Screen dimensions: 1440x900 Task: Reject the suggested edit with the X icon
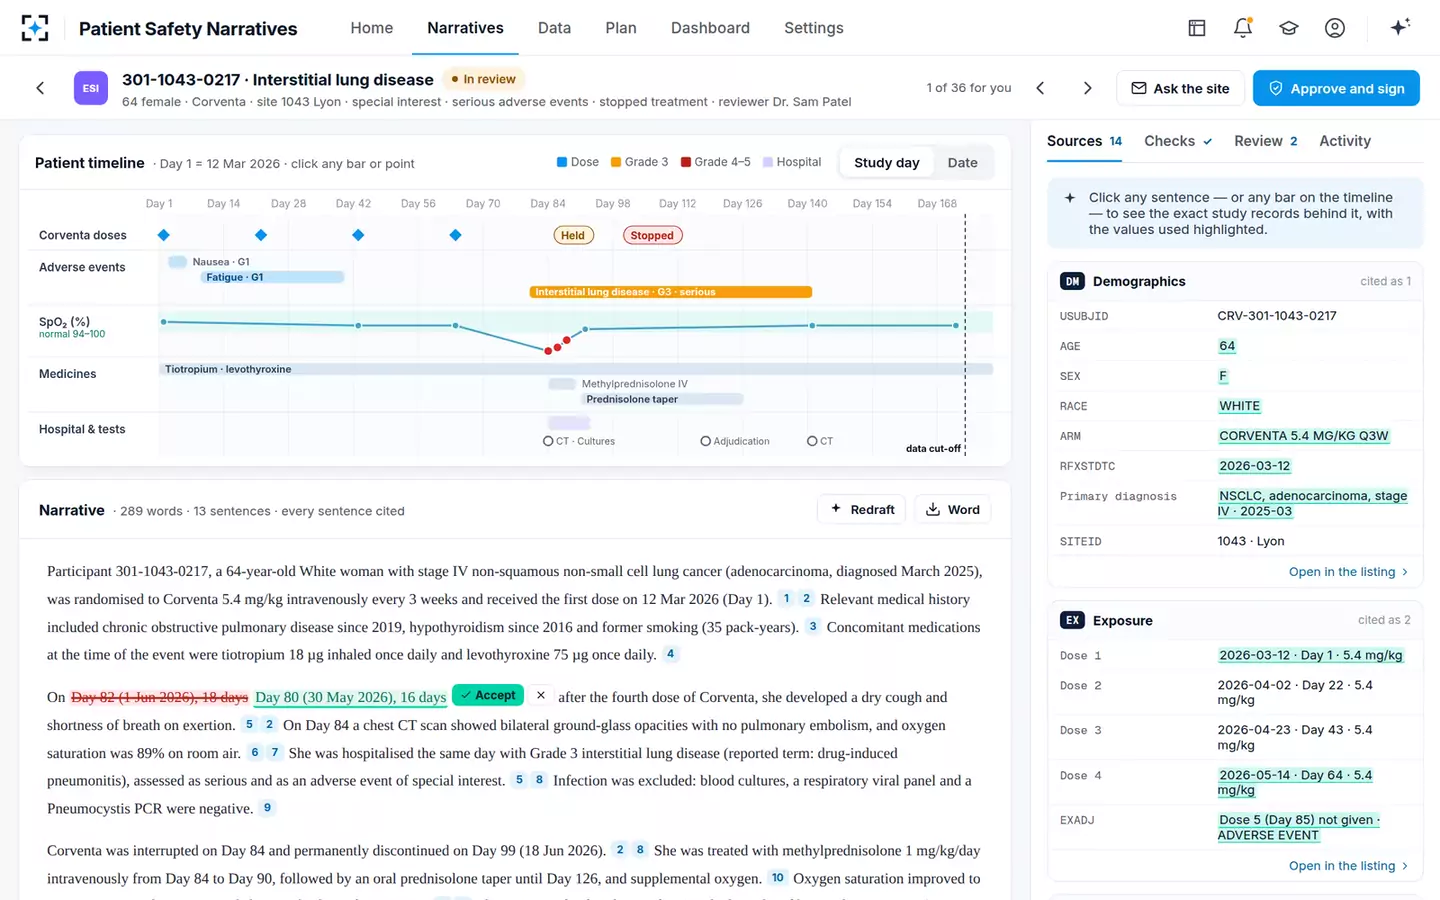coord(541,695)
